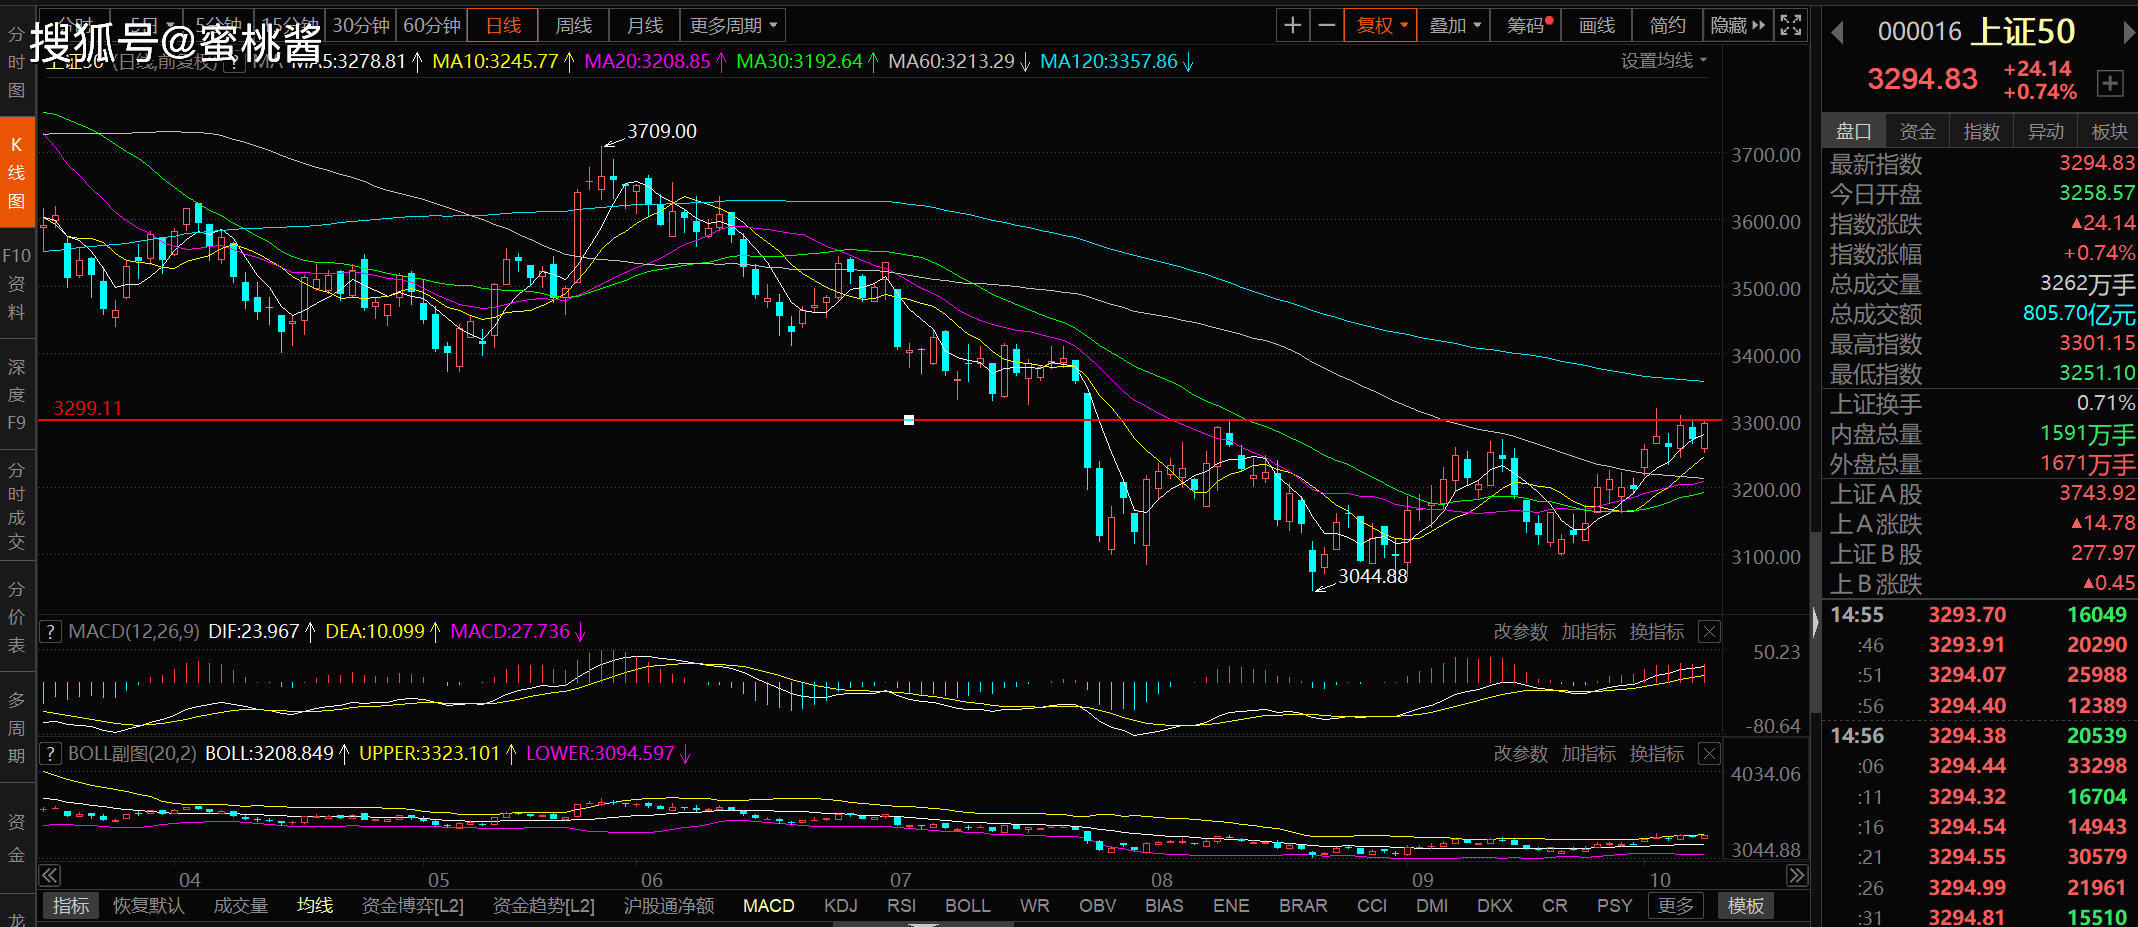This screenshot has height=927, width=2138.
Task: Select 资金博弈[L2] indicator
Action: pos(413,906)
